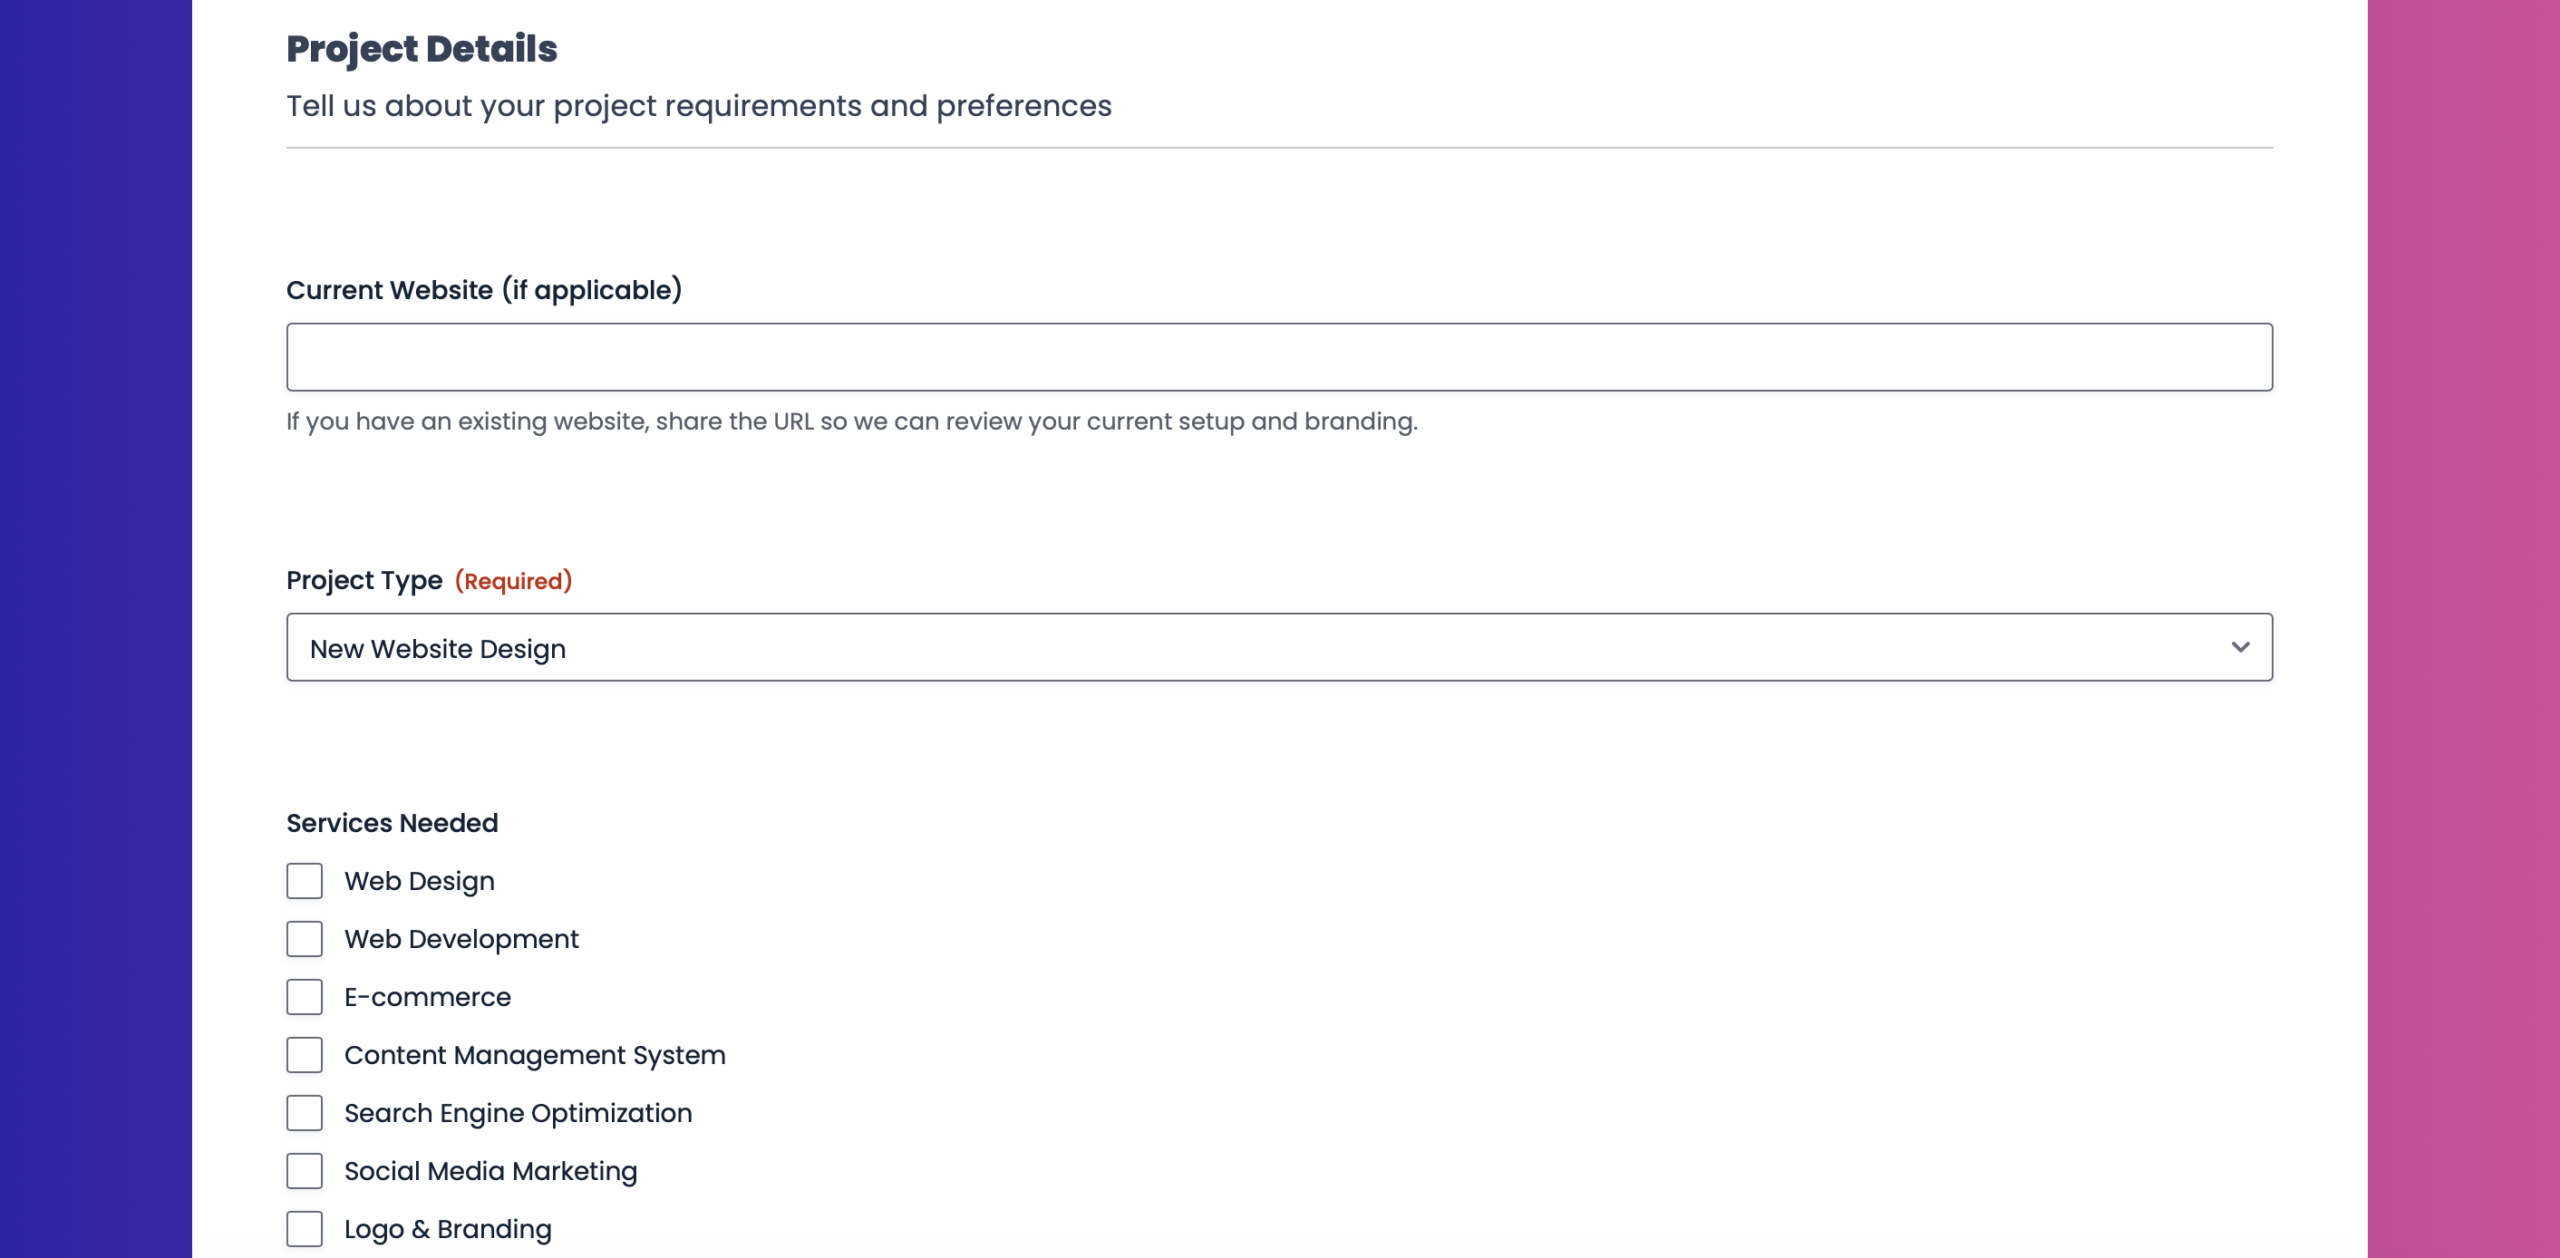Click the red "(Required)" indicator text

[x=513, y=581]
